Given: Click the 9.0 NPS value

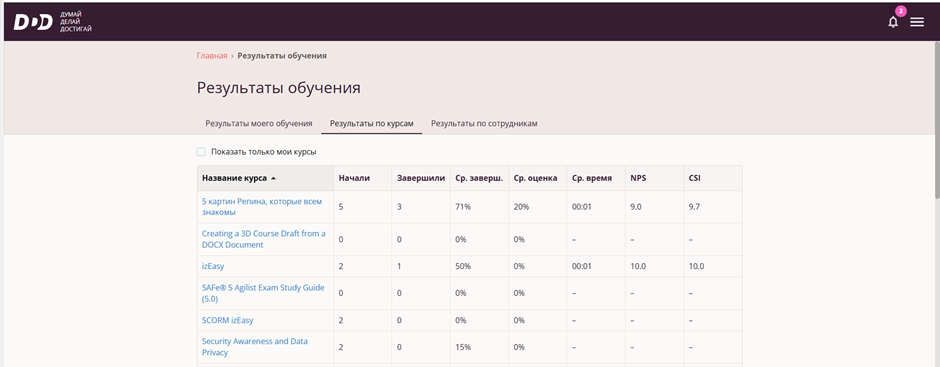Looking at the screenshot, I should [636, 206].
